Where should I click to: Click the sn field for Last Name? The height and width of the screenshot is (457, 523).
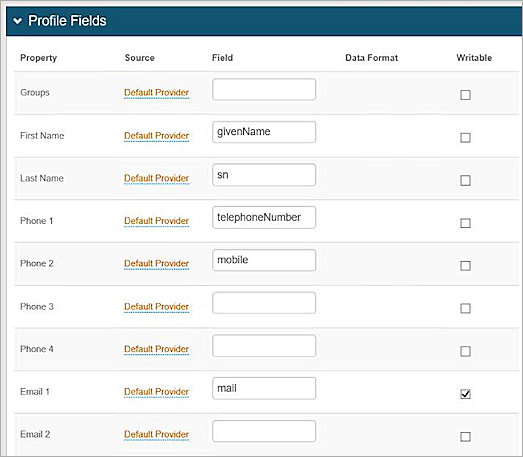pyautogui.click(x=264, y=175)
